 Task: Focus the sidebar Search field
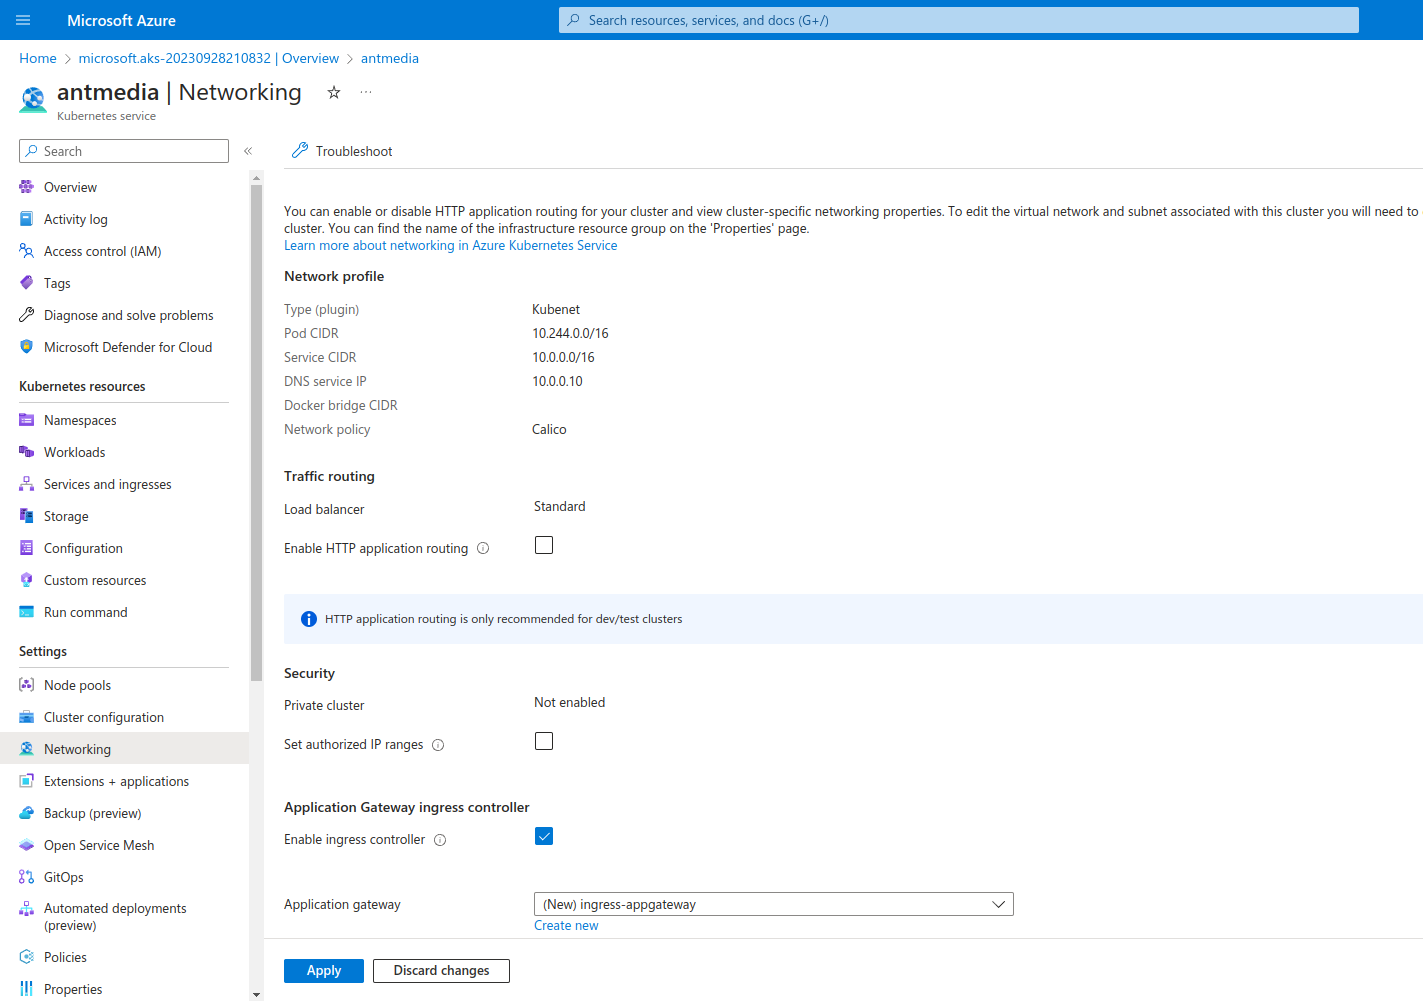click(x=124, y=151)
